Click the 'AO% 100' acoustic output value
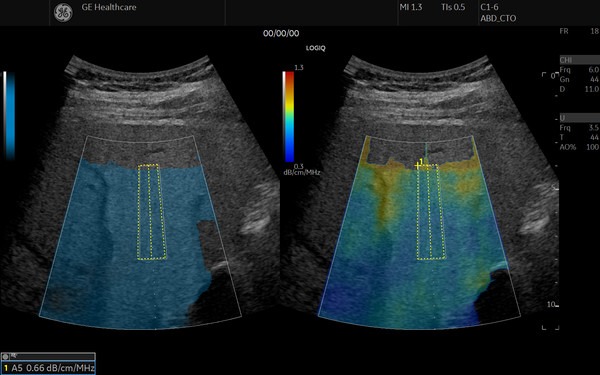The width and height of the screenshot is (600, 375). (x=580, y=147)
